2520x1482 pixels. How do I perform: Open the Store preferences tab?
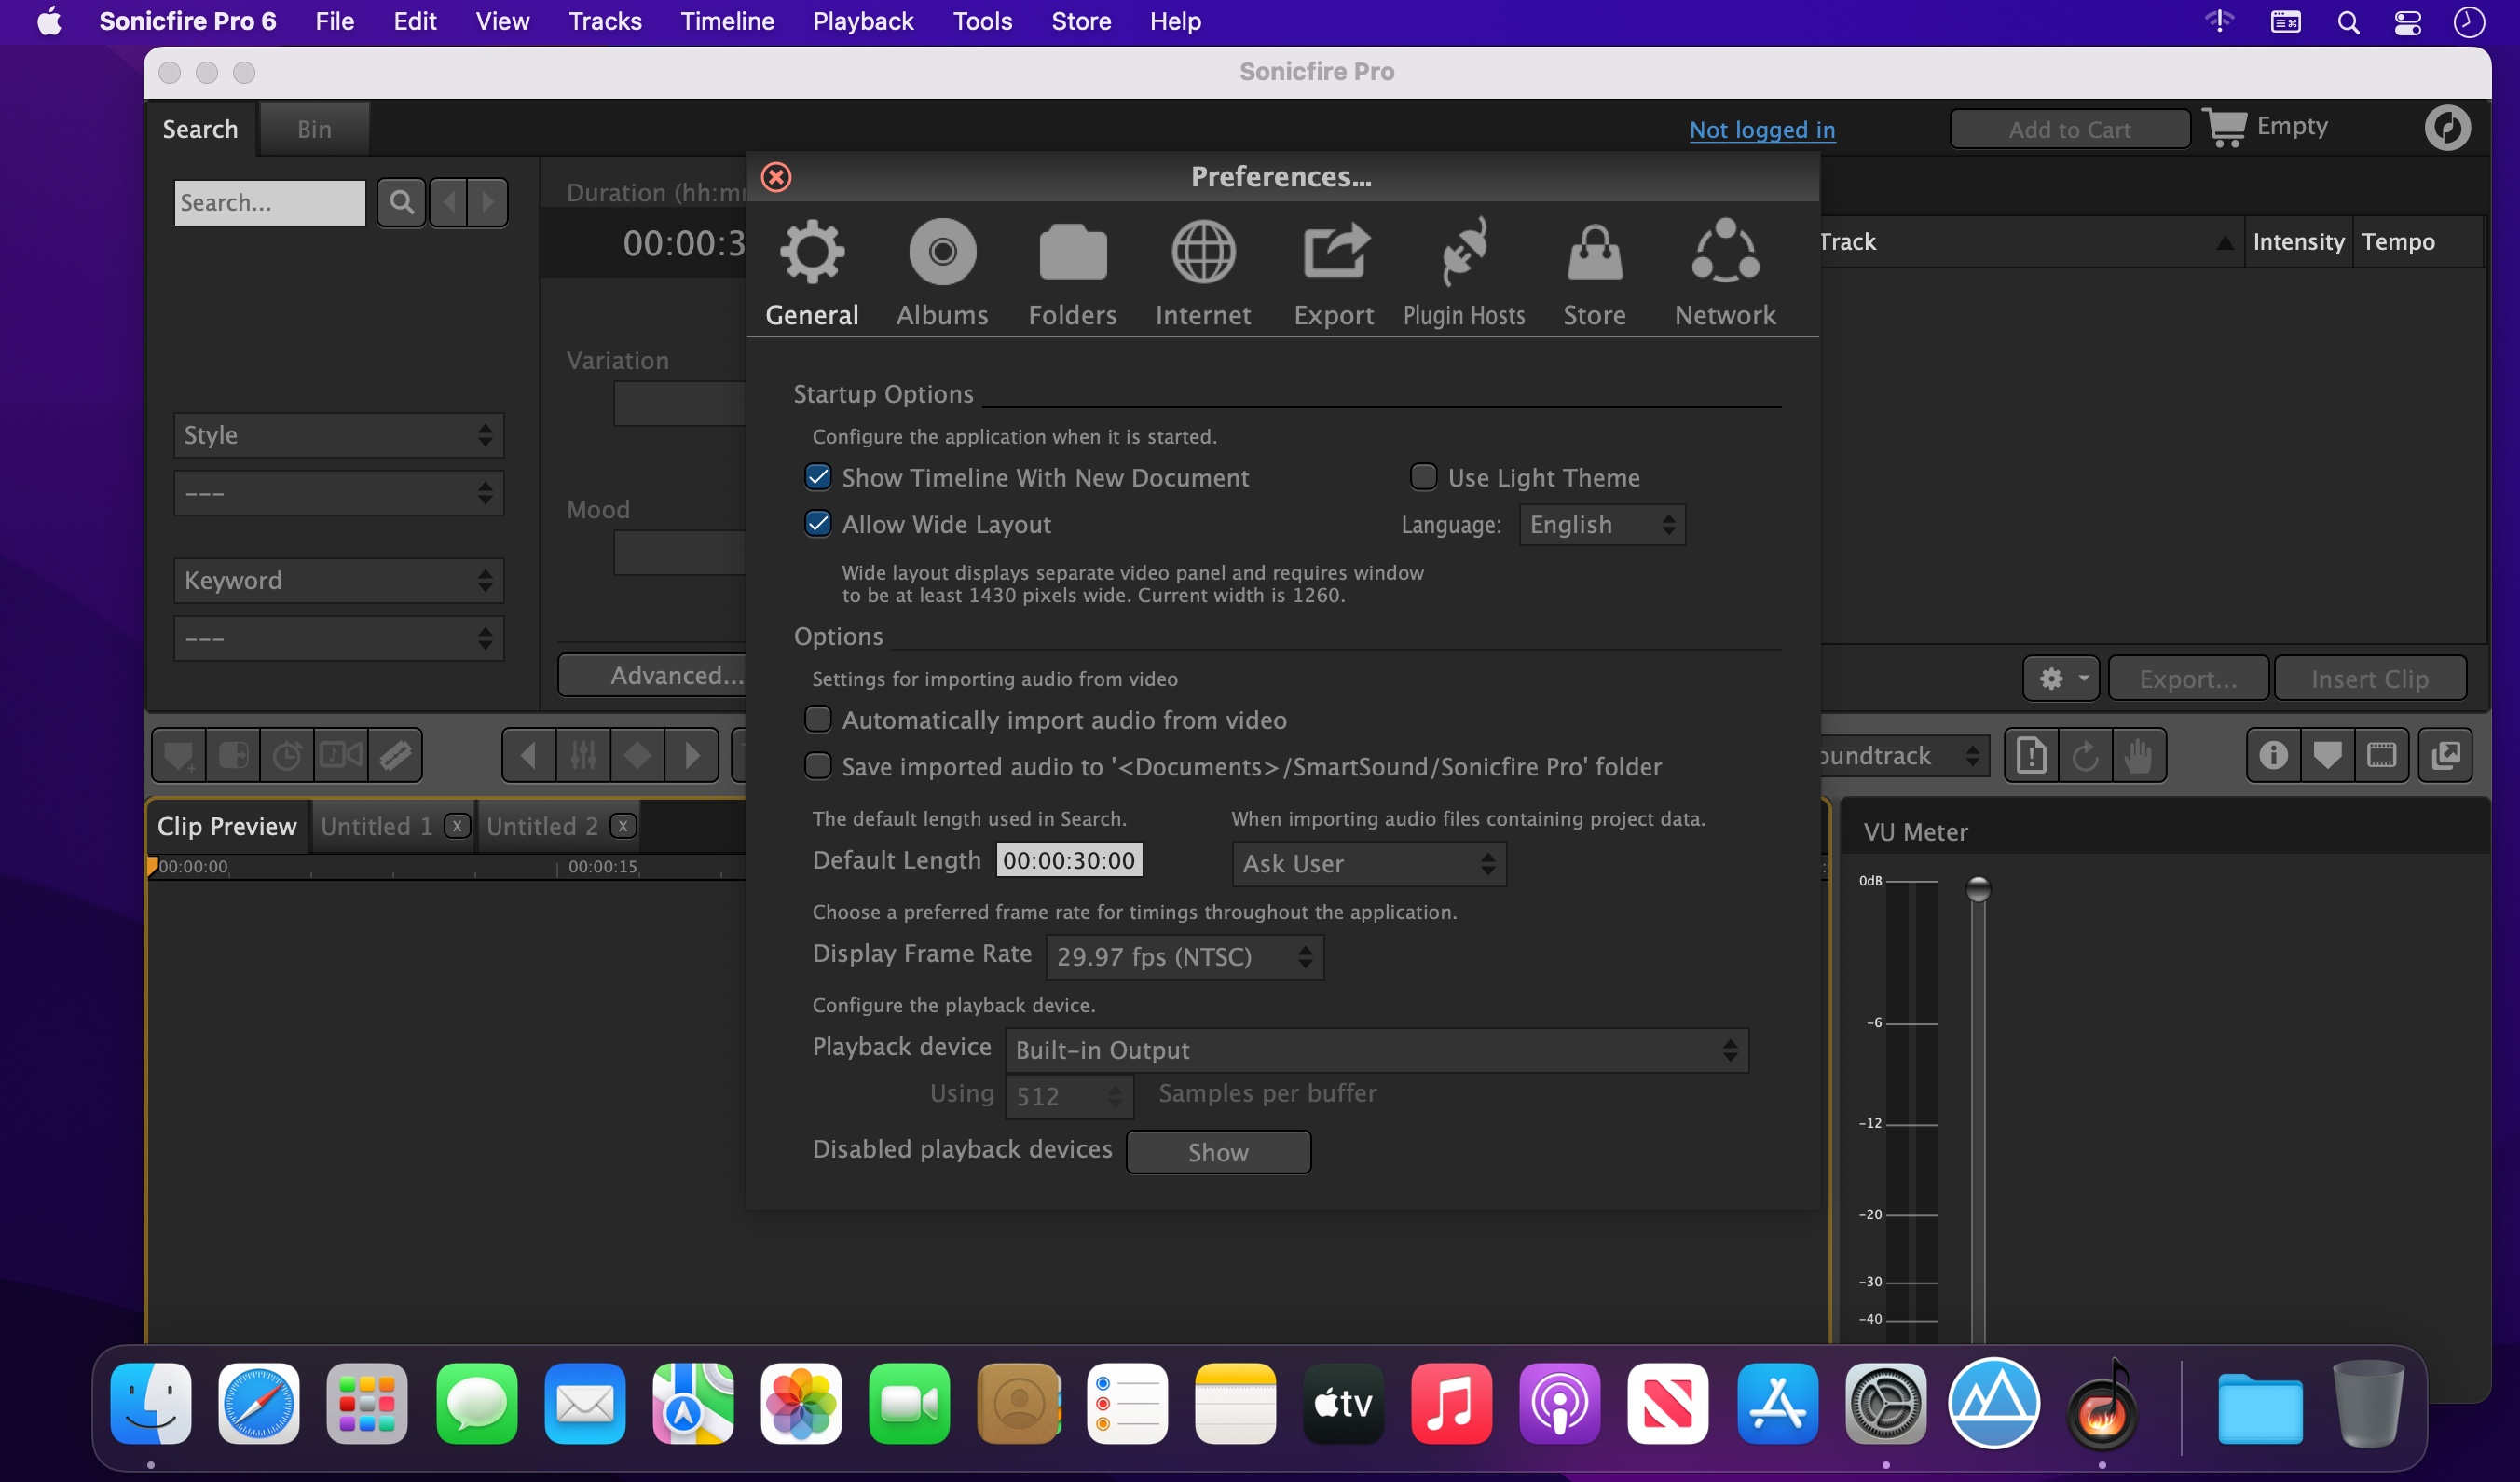click(1595, 273)
